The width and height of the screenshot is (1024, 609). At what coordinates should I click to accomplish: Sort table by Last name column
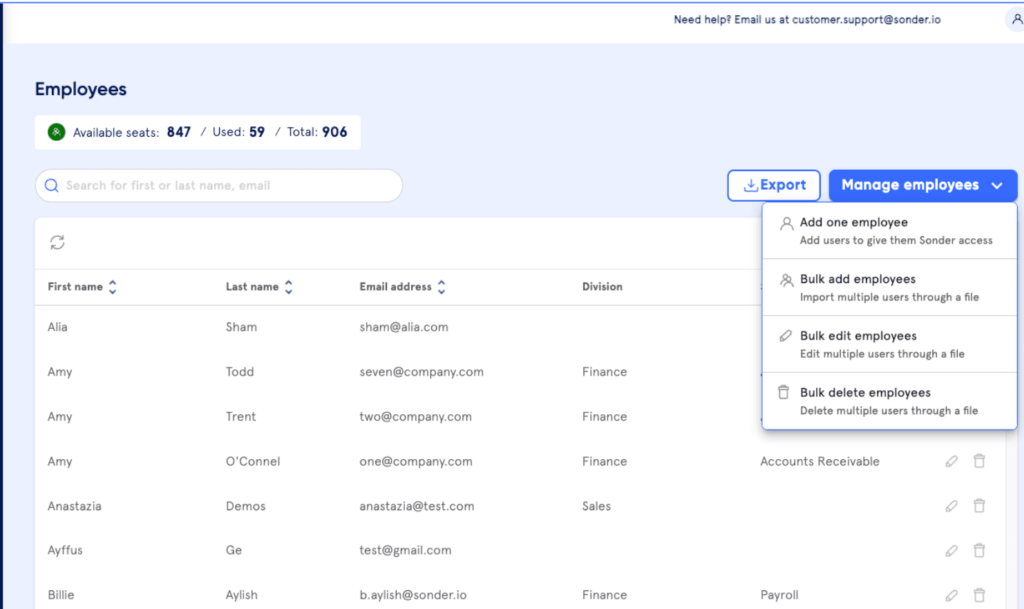pos(288,287)
